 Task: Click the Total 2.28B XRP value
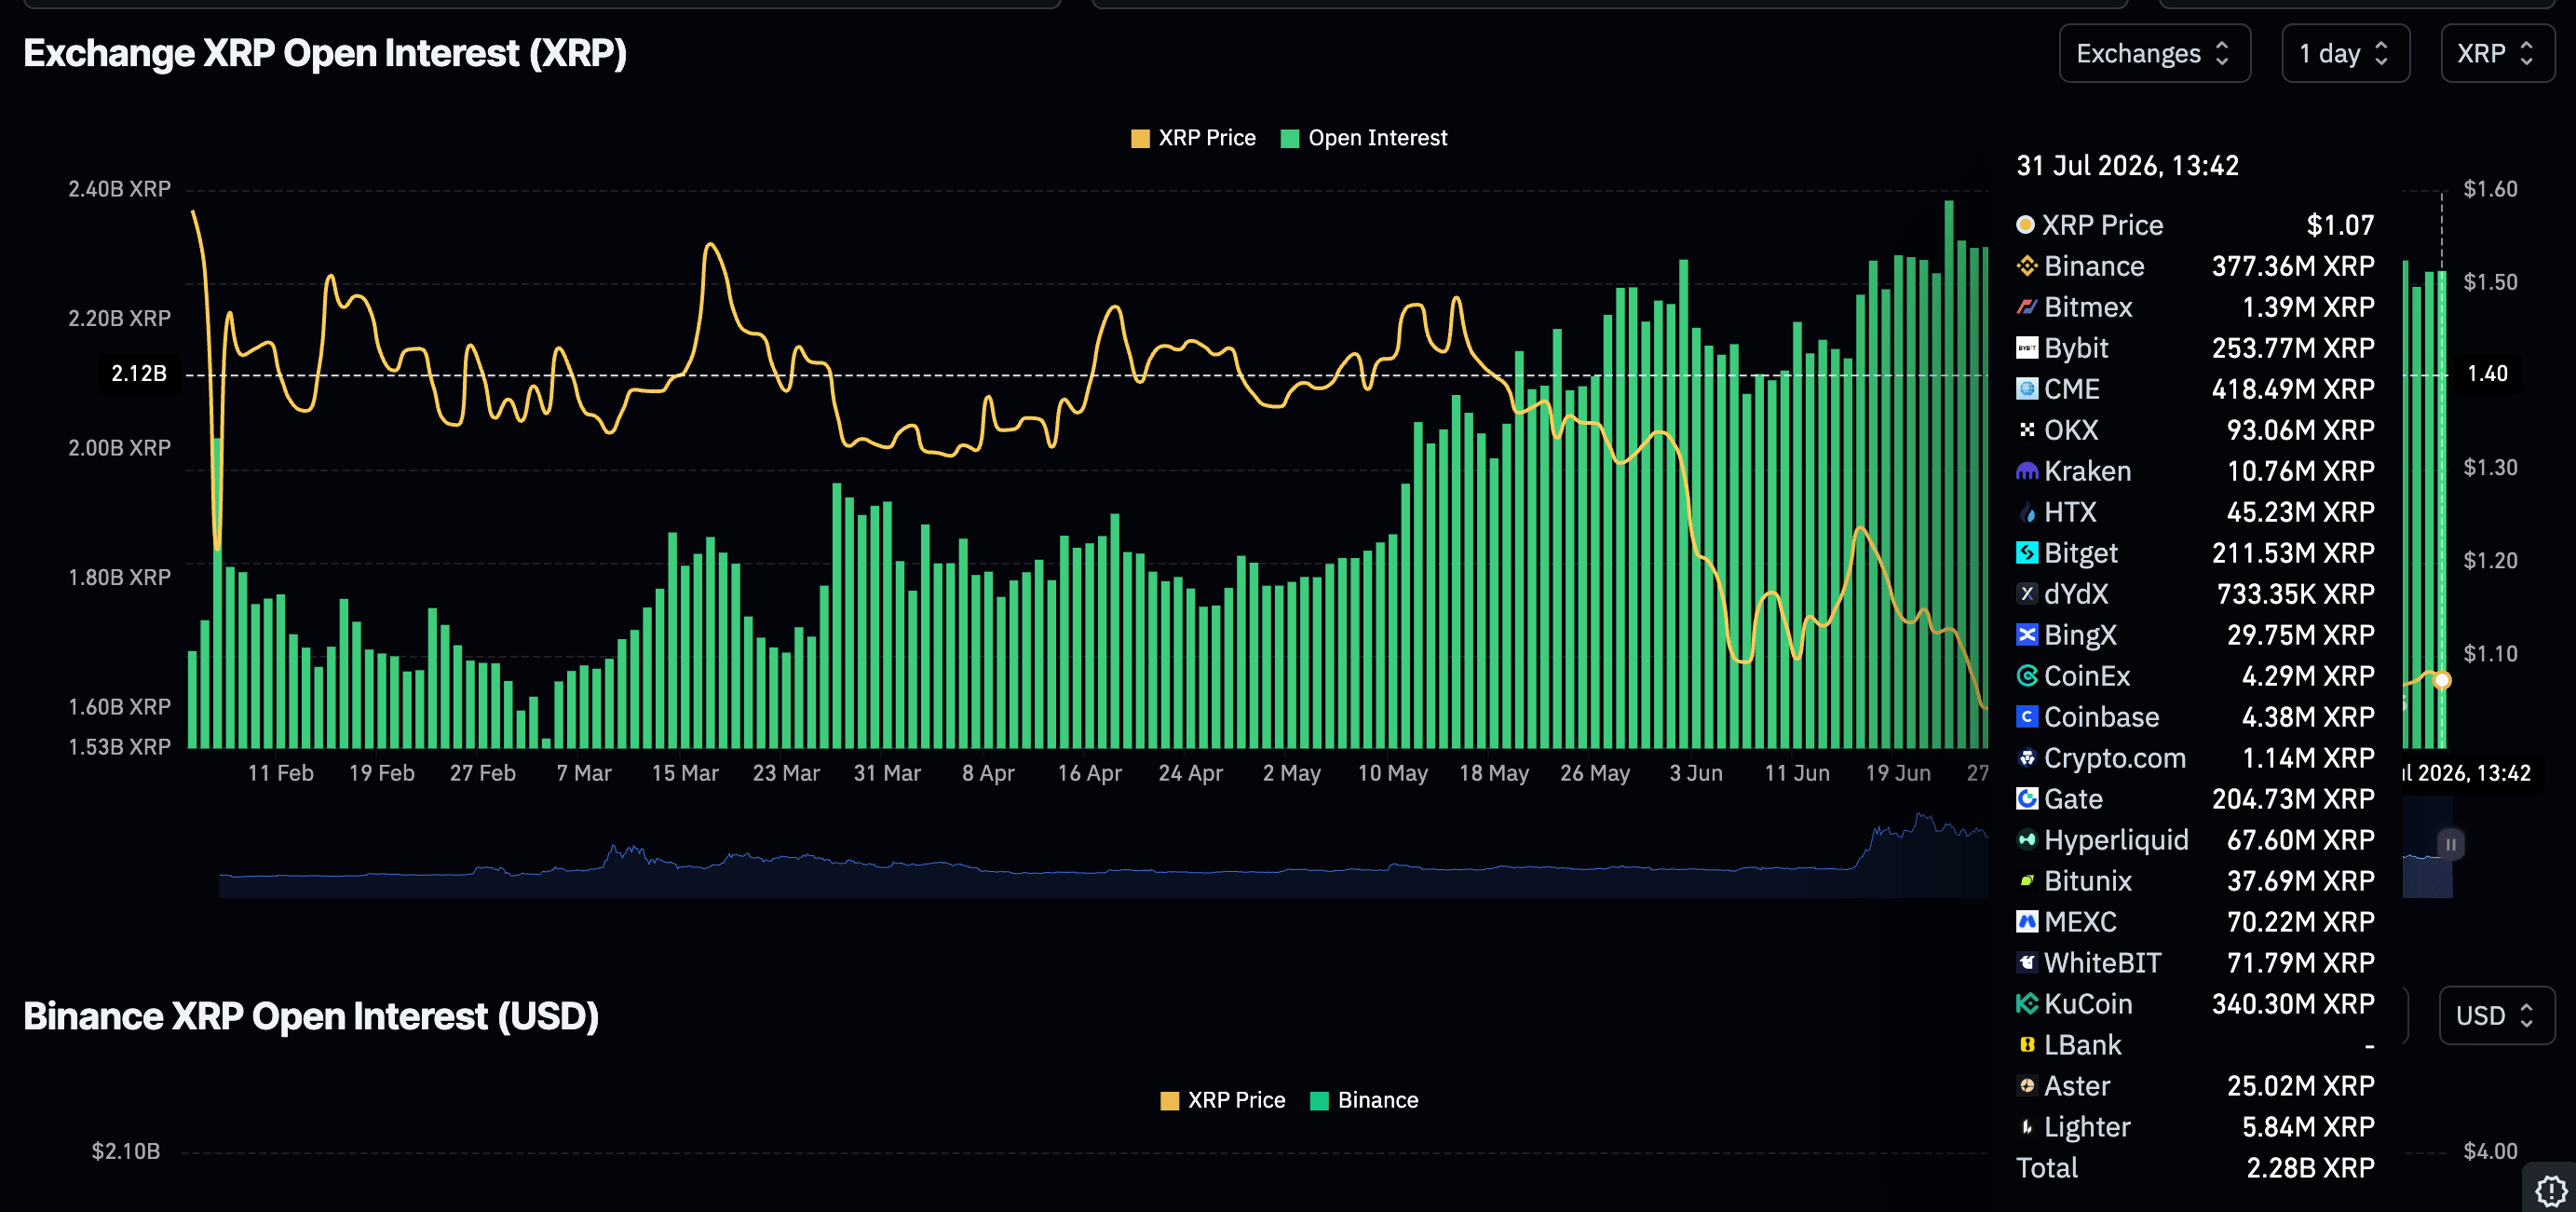(2310, 1168)
